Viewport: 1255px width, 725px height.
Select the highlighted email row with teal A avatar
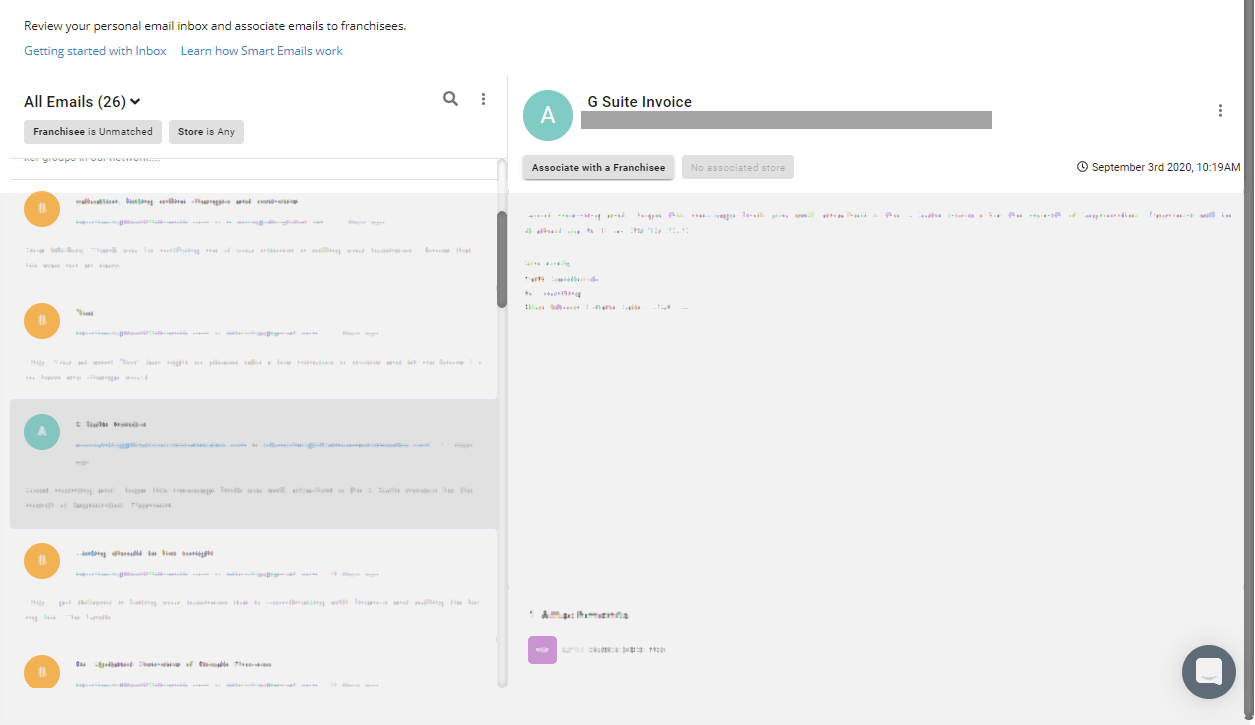pyautogui.click(x=254, y=464)
